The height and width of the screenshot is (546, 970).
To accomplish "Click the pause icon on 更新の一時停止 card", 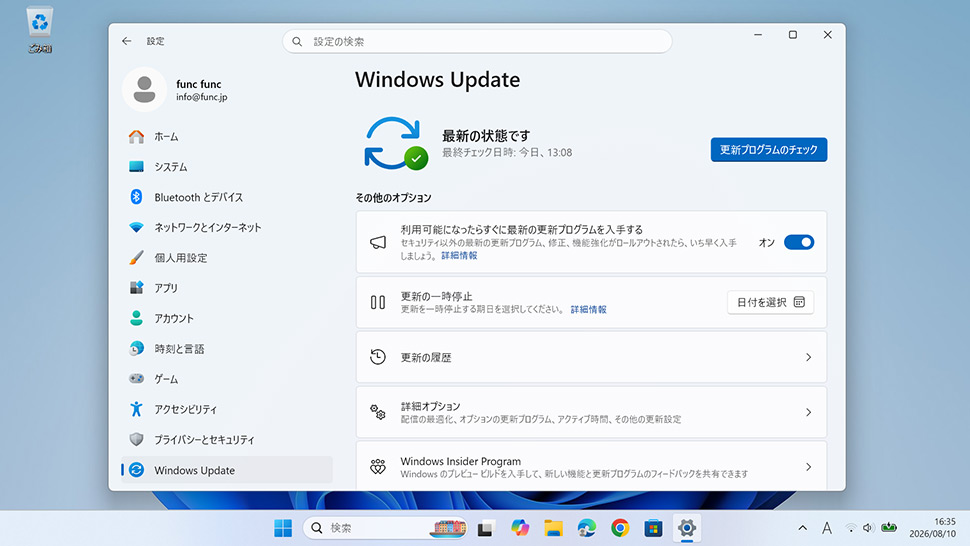I will coord(377,302).
